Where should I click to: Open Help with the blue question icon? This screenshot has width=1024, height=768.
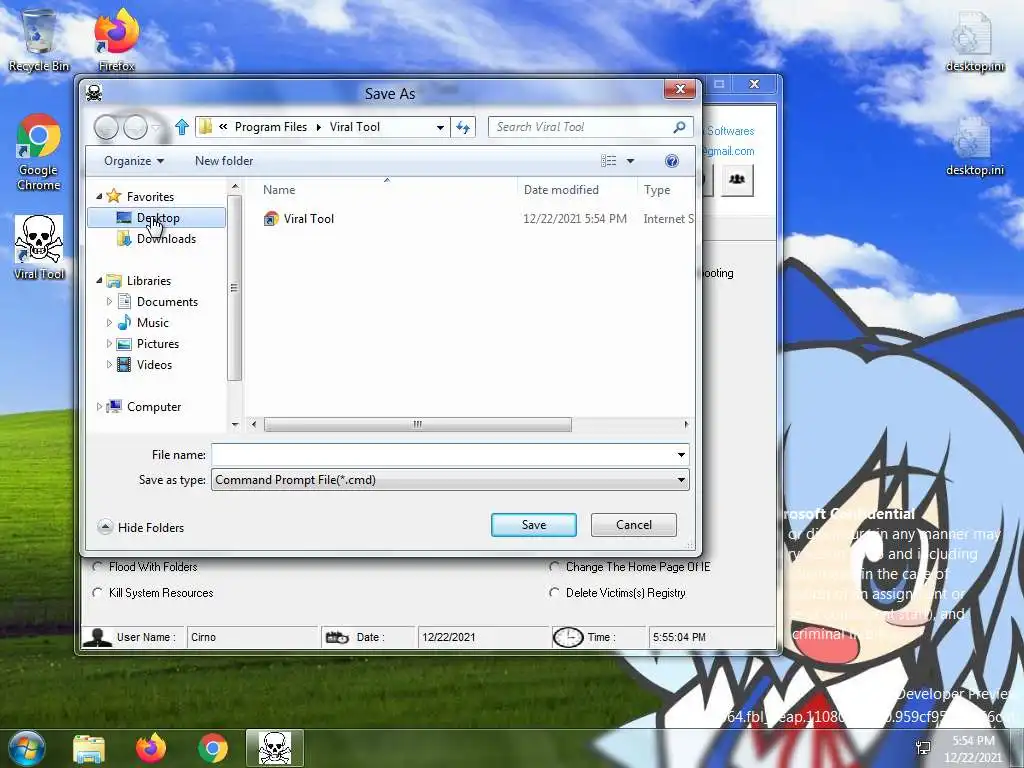click(671, 161)
